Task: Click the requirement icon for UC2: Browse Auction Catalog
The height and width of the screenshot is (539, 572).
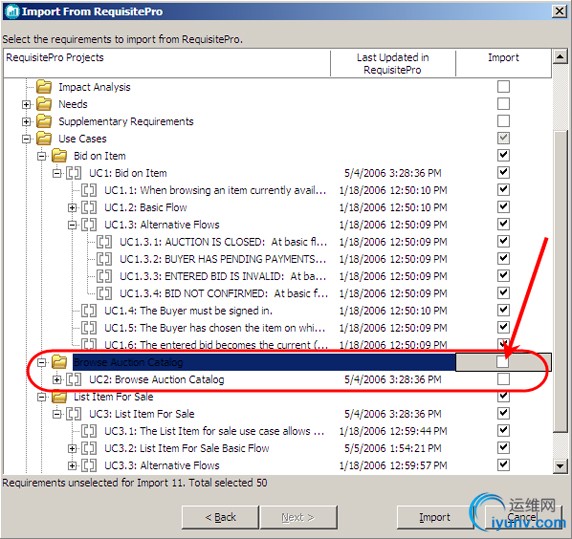Action: (x=74, y=379)
